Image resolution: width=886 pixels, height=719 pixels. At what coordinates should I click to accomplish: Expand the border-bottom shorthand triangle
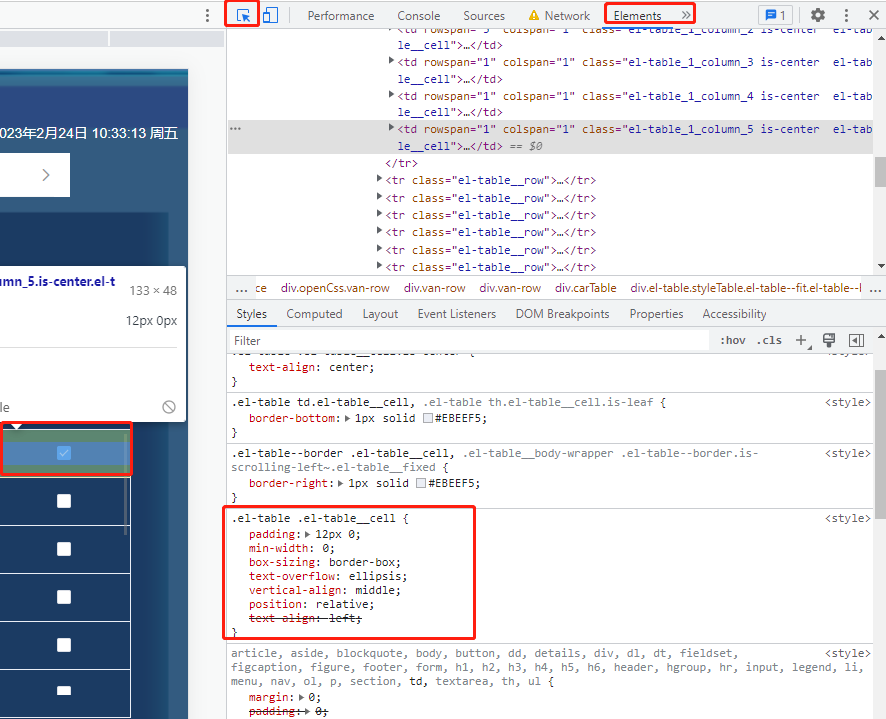pyautogui.click(x=348, y=418)
